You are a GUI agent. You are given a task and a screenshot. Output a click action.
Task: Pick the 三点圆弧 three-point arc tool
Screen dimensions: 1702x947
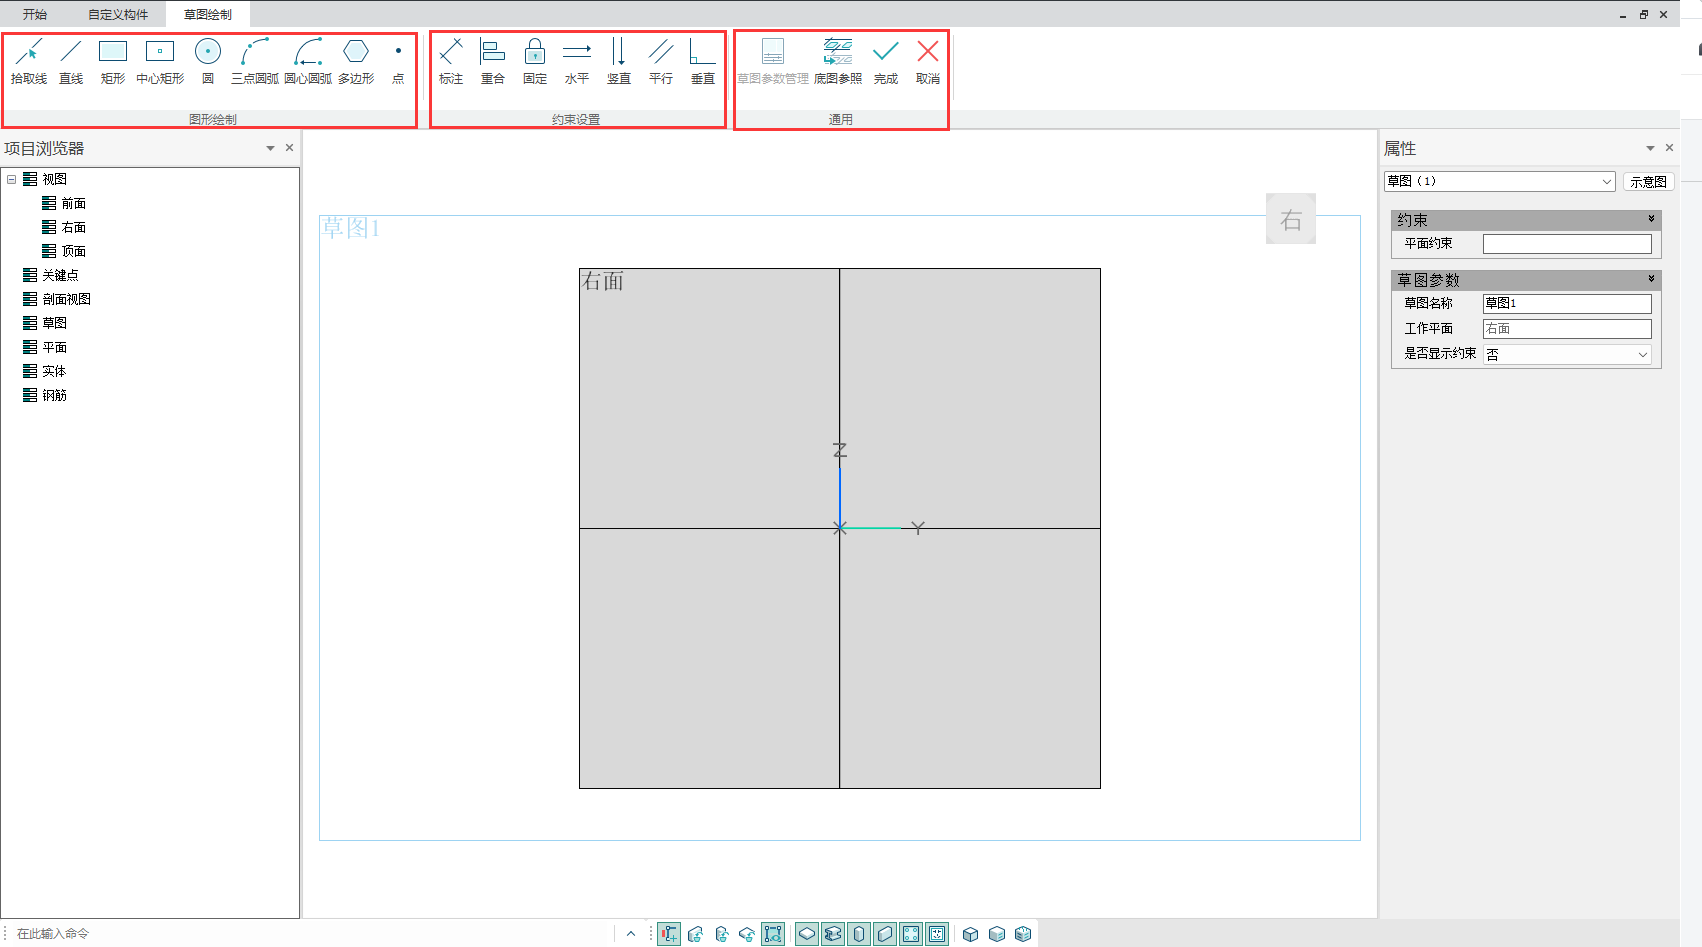point(255,61)
